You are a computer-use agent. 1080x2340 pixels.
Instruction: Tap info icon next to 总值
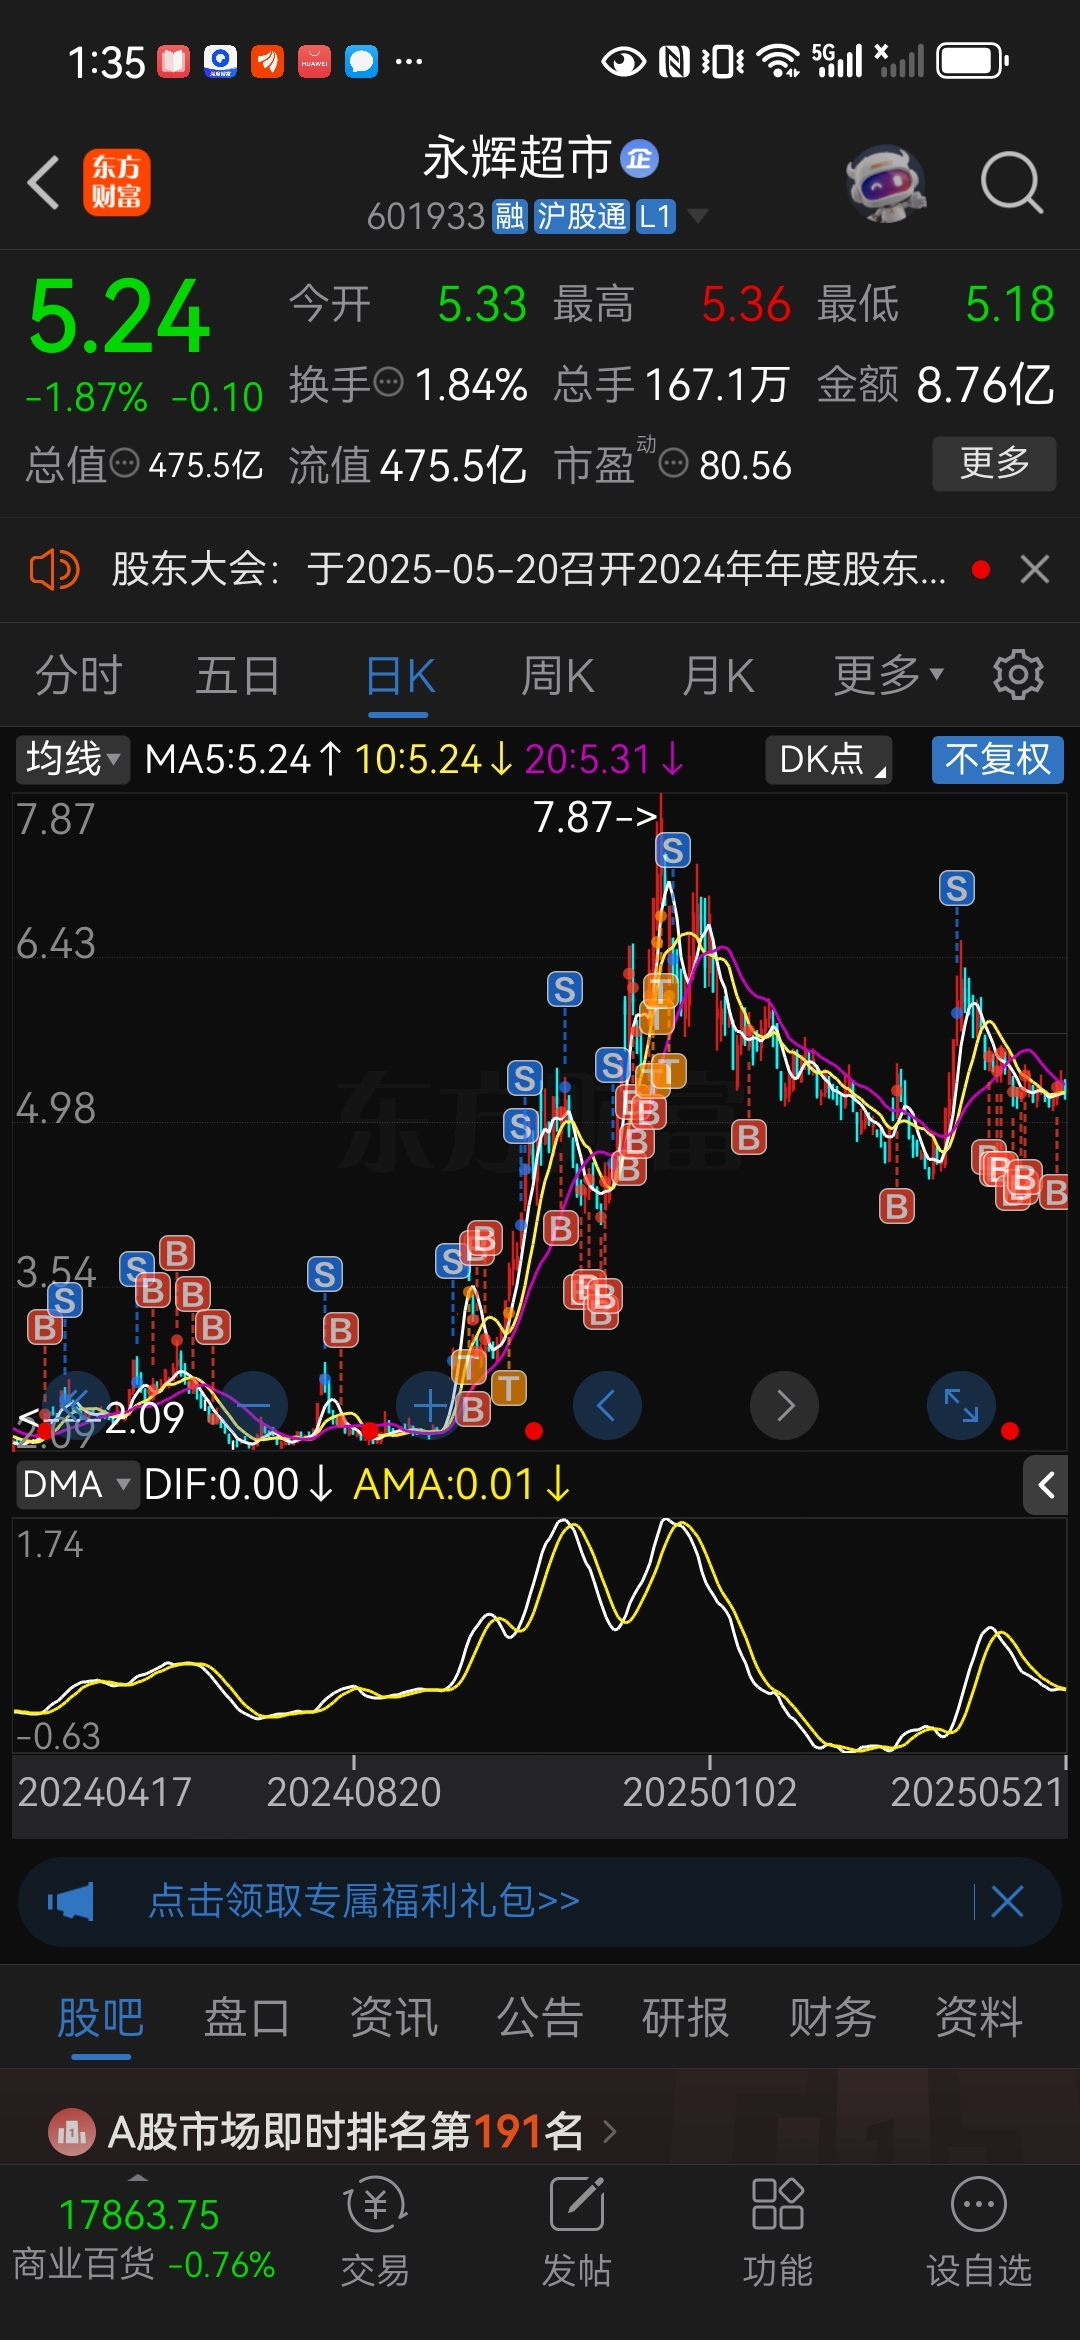pyautogui.click(x=124, y=464)
